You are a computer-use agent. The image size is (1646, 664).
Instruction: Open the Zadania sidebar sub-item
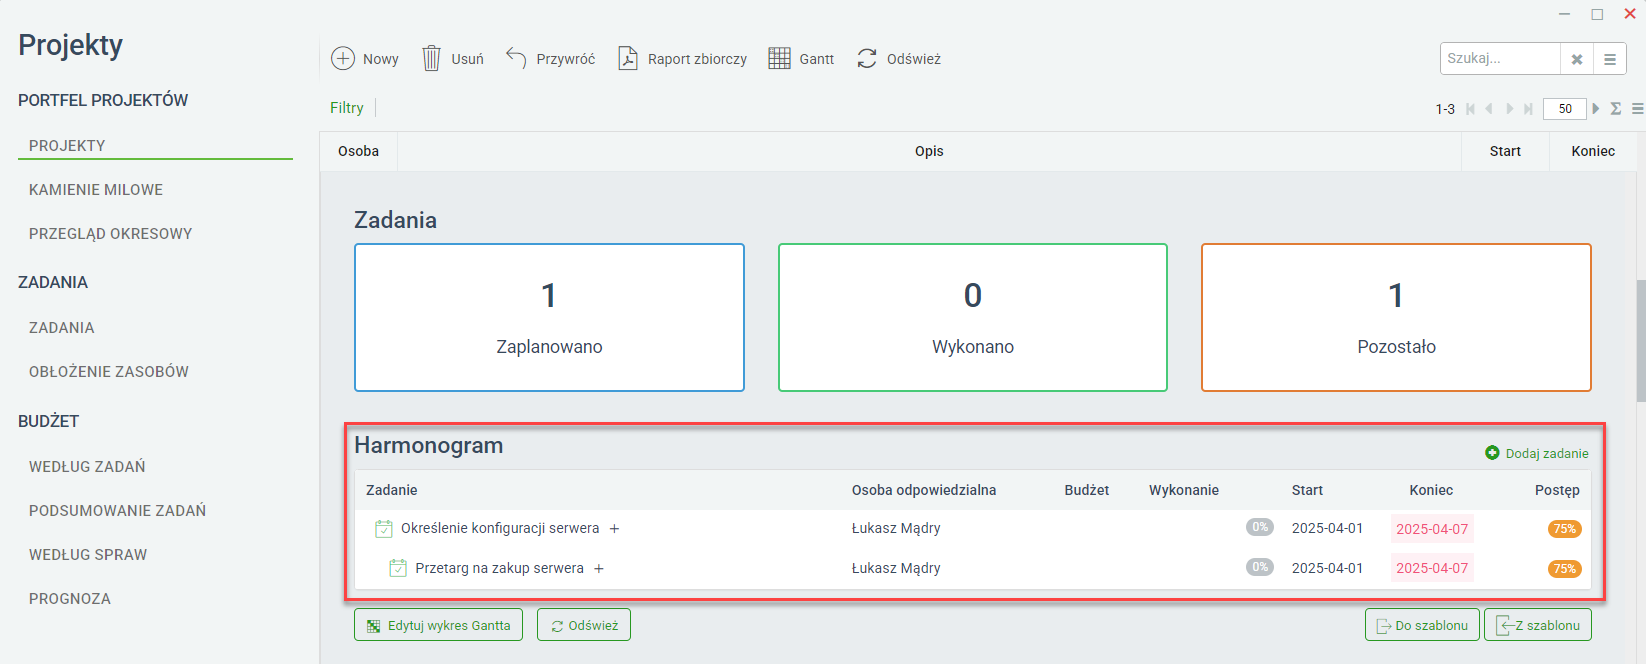point(61,328)
